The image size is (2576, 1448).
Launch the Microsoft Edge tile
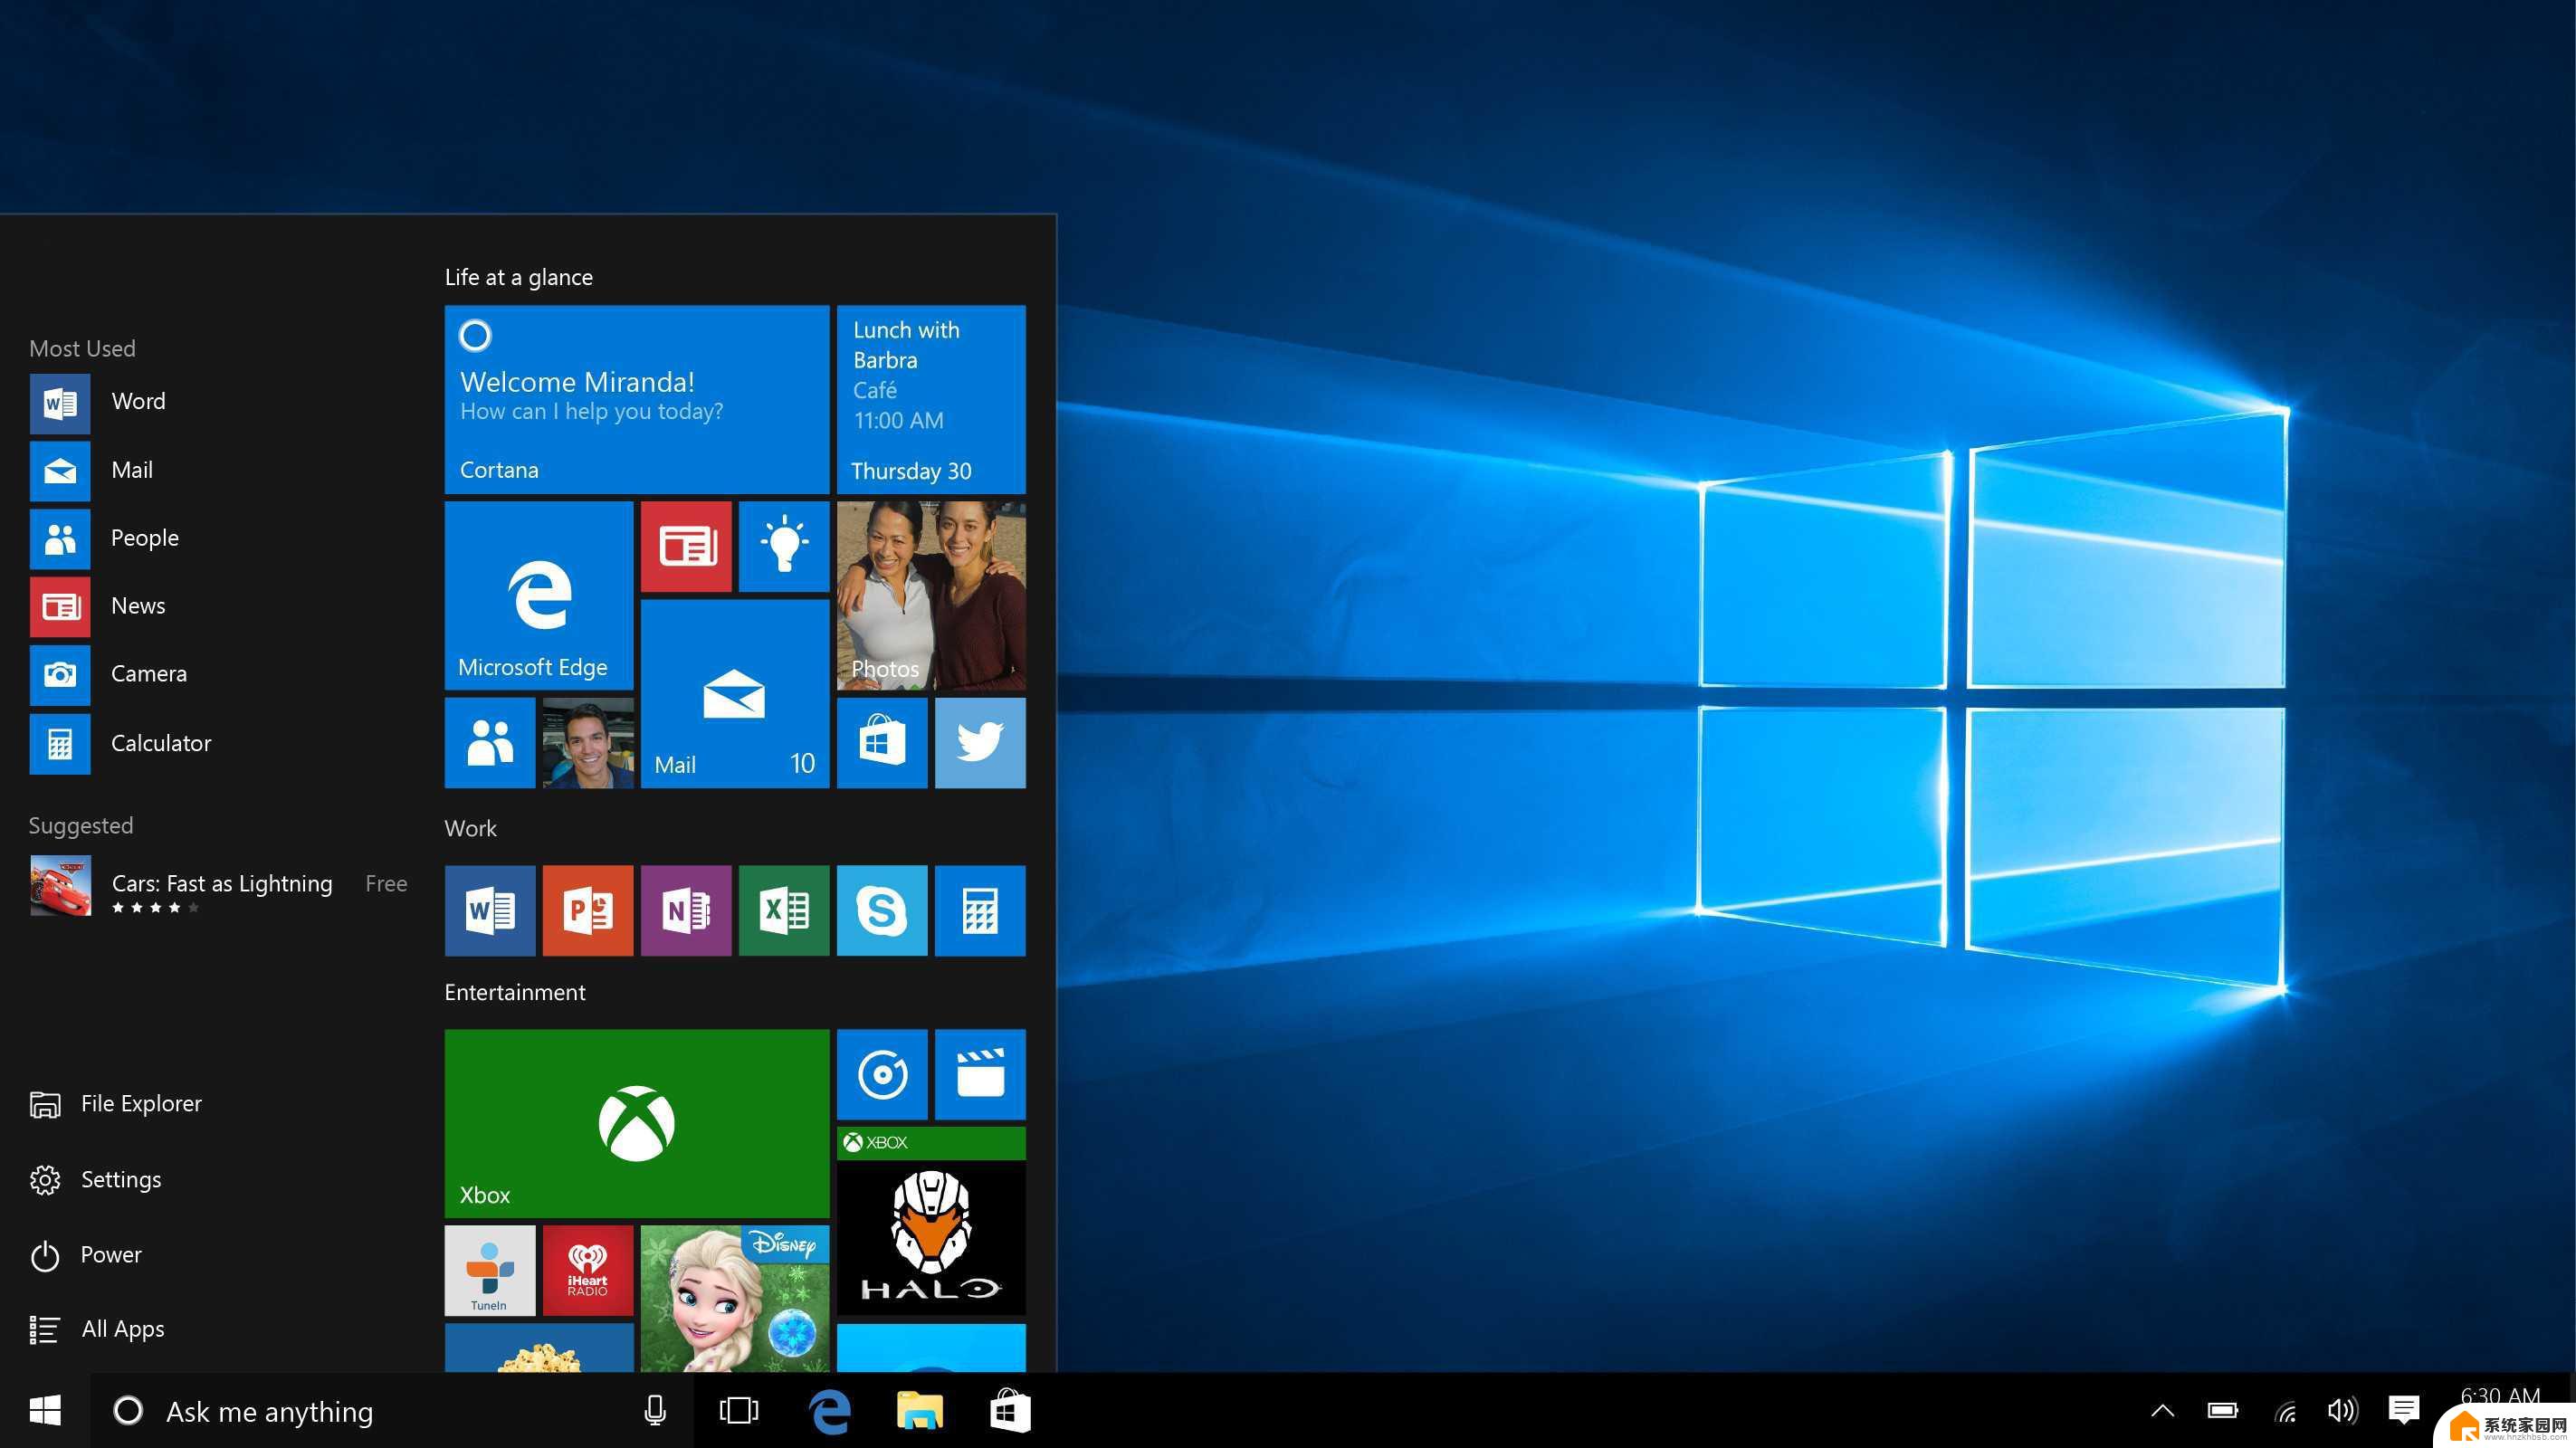(x=539, y=596)
